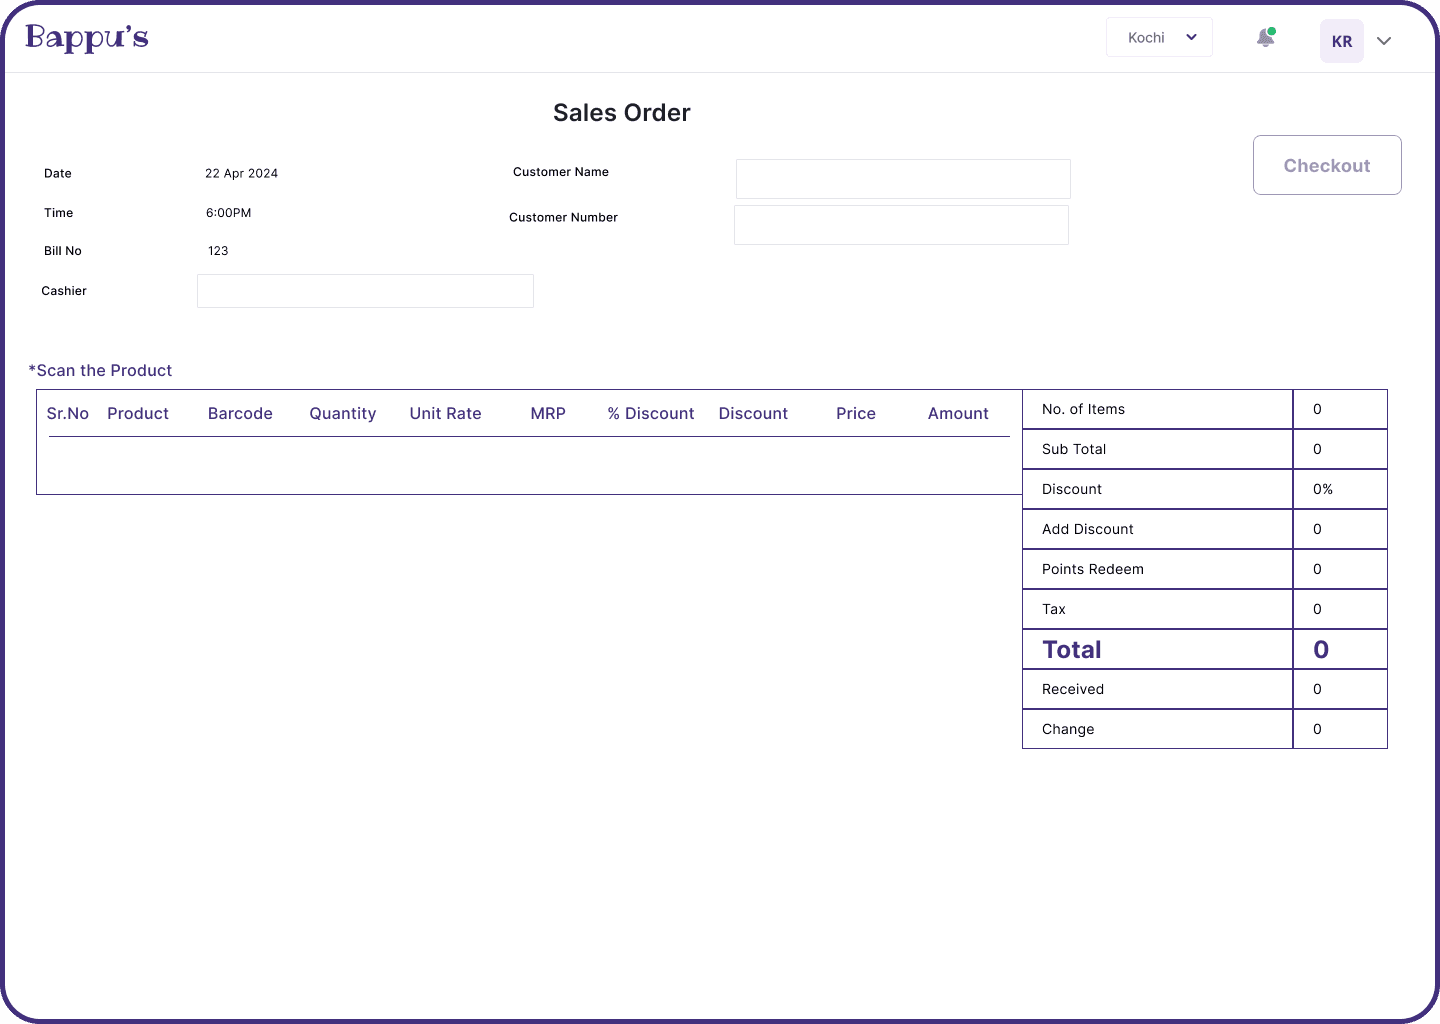Click the date value 22 Apr 2024

click(241, 173)
